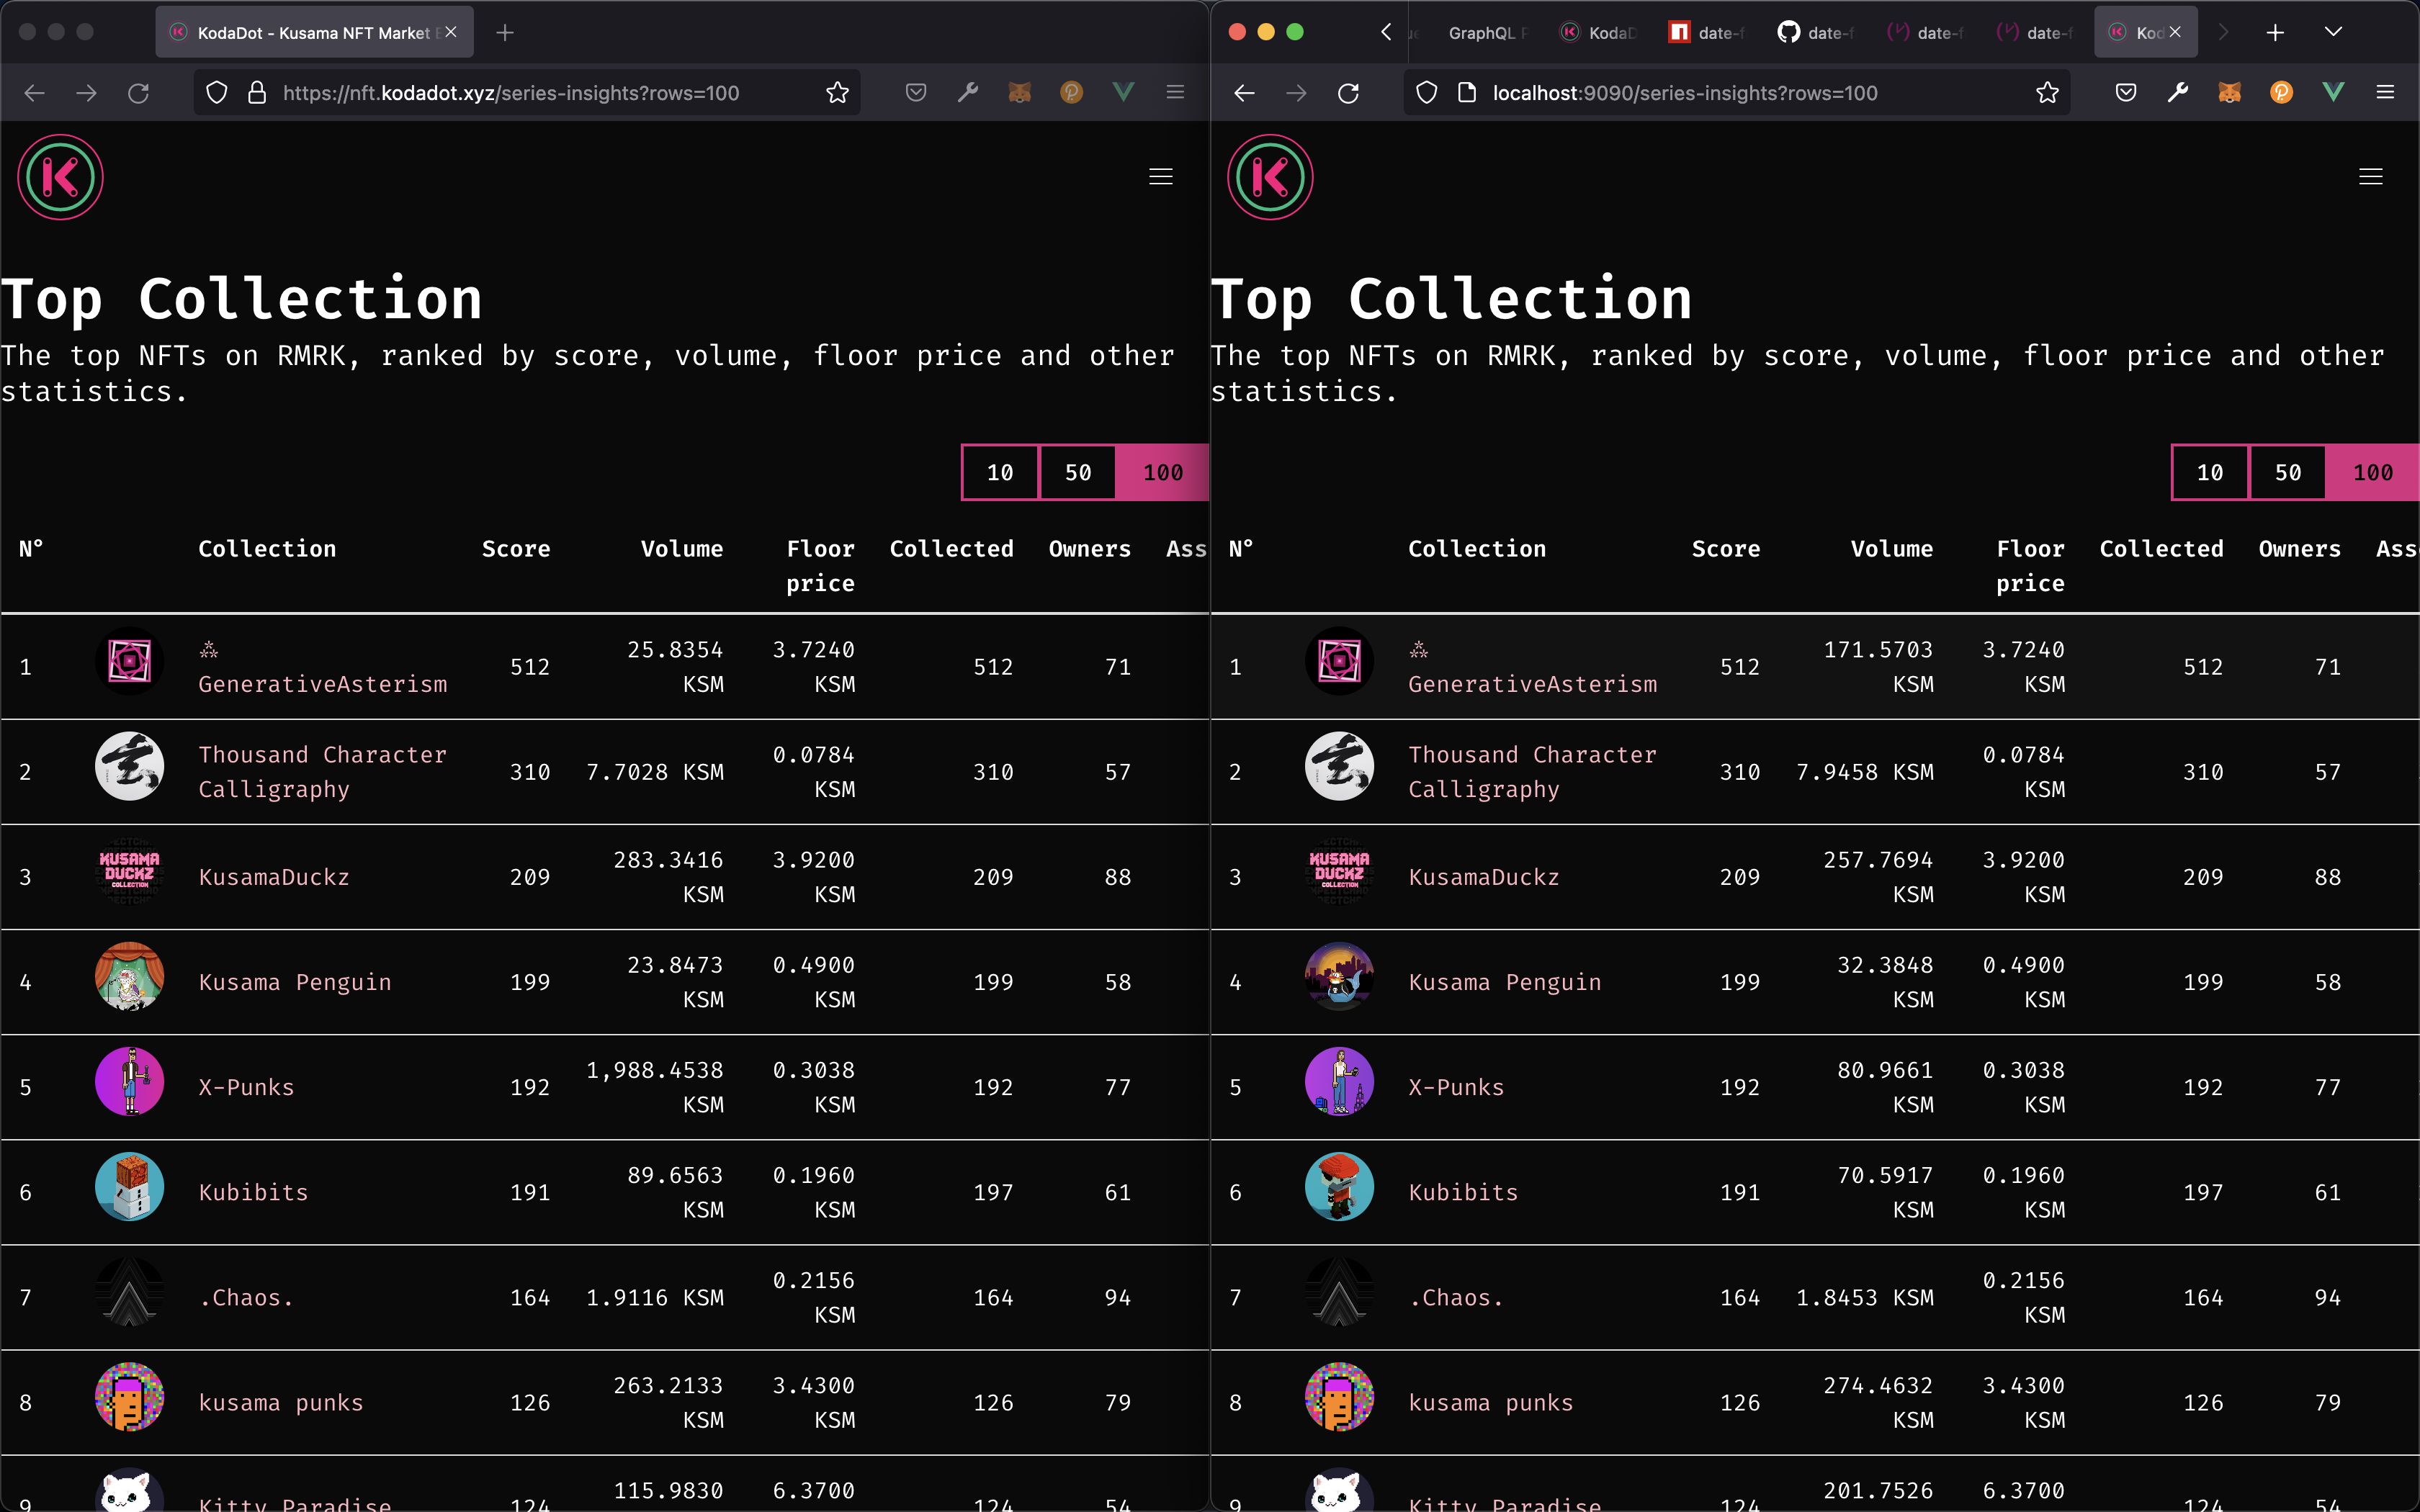Sort by Collected column in right window
The width and height of the screenshot is (2420, 1512).
[x=2161, y=549]
